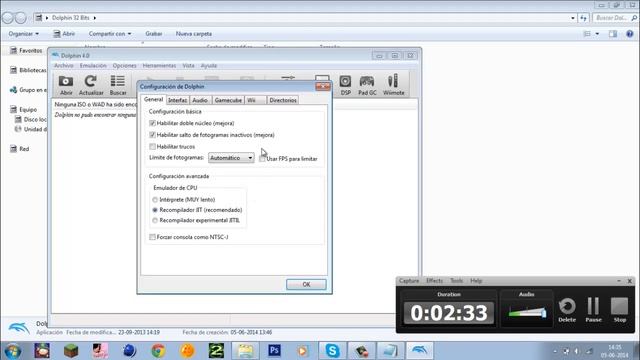The width and height of the screenshot is (640, 360).
Task: Switch to the Audio tab
Action: [x=200, y=100]
